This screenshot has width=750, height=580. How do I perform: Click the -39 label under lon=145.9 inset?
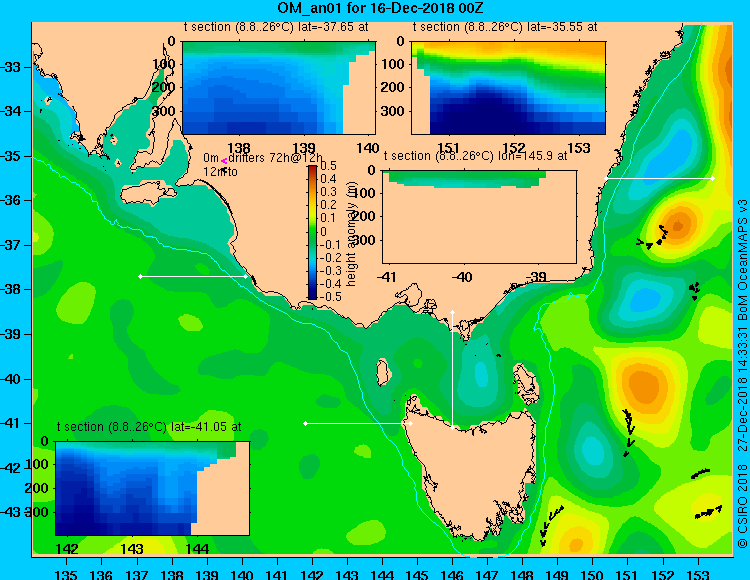click(x=537, y=277)
